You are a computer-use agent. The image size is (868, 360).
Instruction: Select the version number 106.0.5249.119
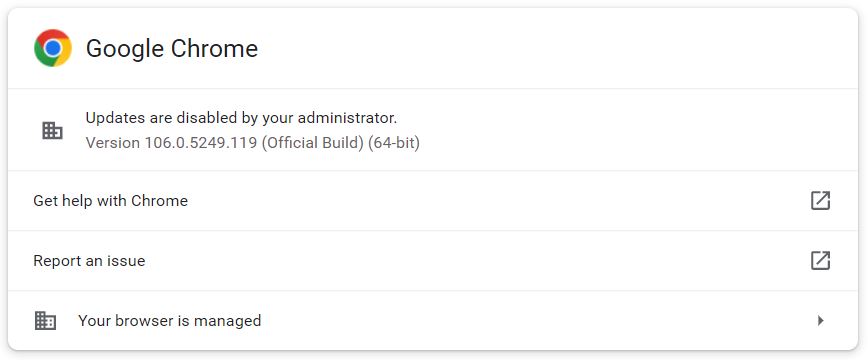(x=201, y=143)
